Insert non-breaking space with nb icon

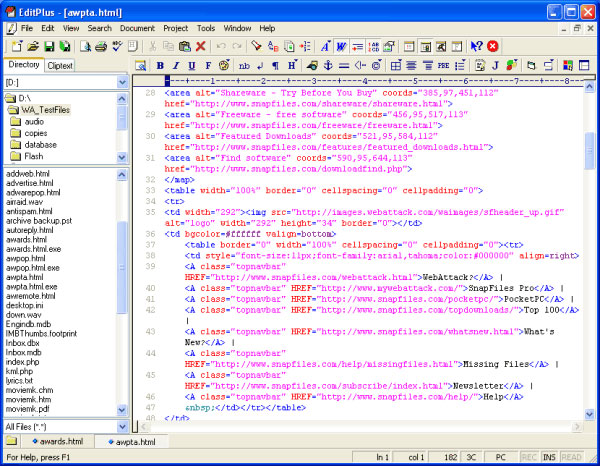click(x=244, y=66)
